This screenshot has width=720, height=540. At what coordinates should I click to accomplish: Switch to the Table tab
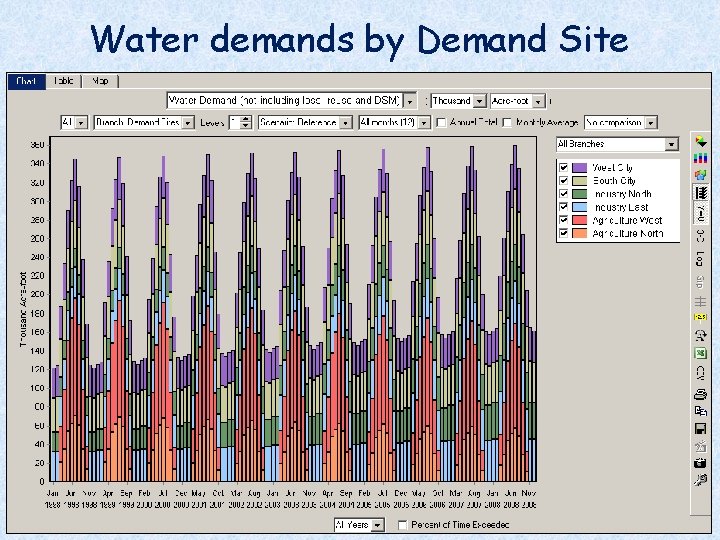click(x=63, y=81)
